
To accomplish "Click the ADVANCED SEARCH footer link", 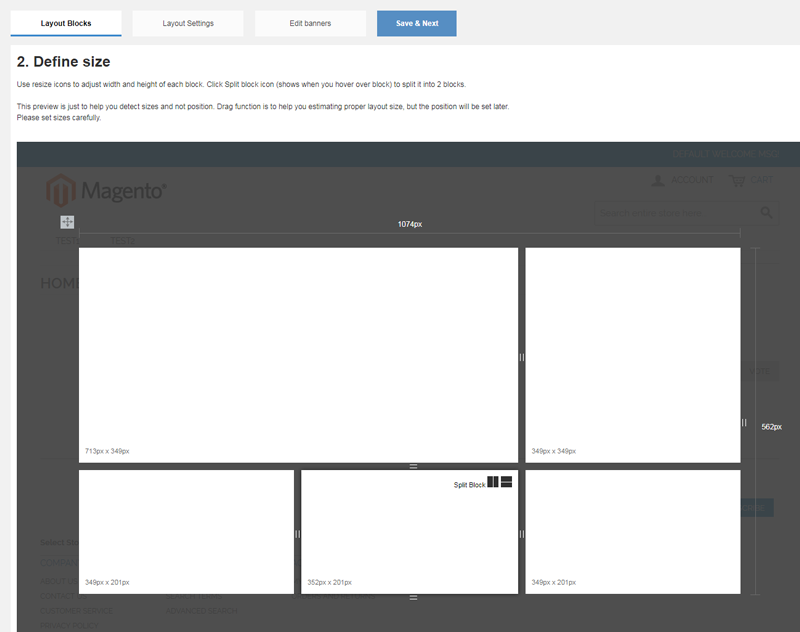I will coord(202,611).
